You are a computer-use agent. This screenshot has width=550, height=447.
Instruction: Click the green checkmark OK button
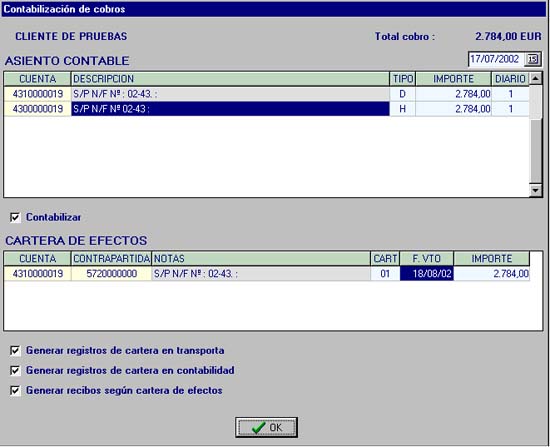266,427
